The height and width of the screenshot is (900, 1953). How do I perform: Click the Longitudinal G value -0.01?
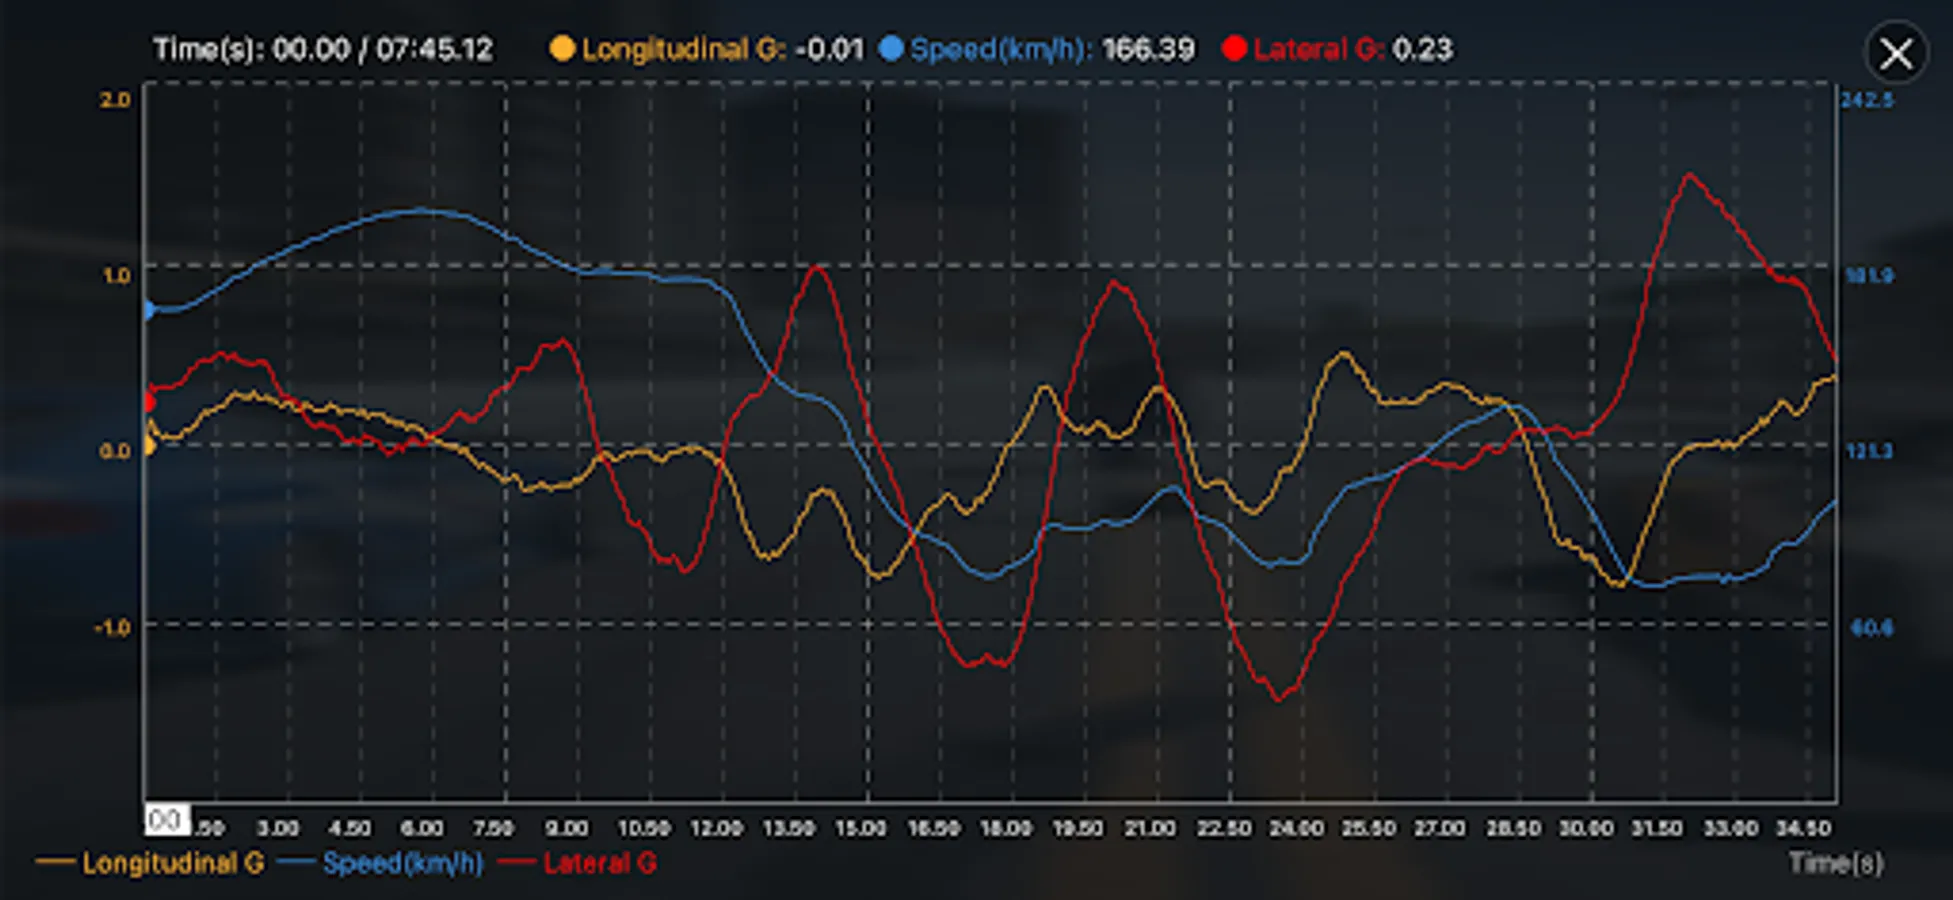(x=830, y=49)
